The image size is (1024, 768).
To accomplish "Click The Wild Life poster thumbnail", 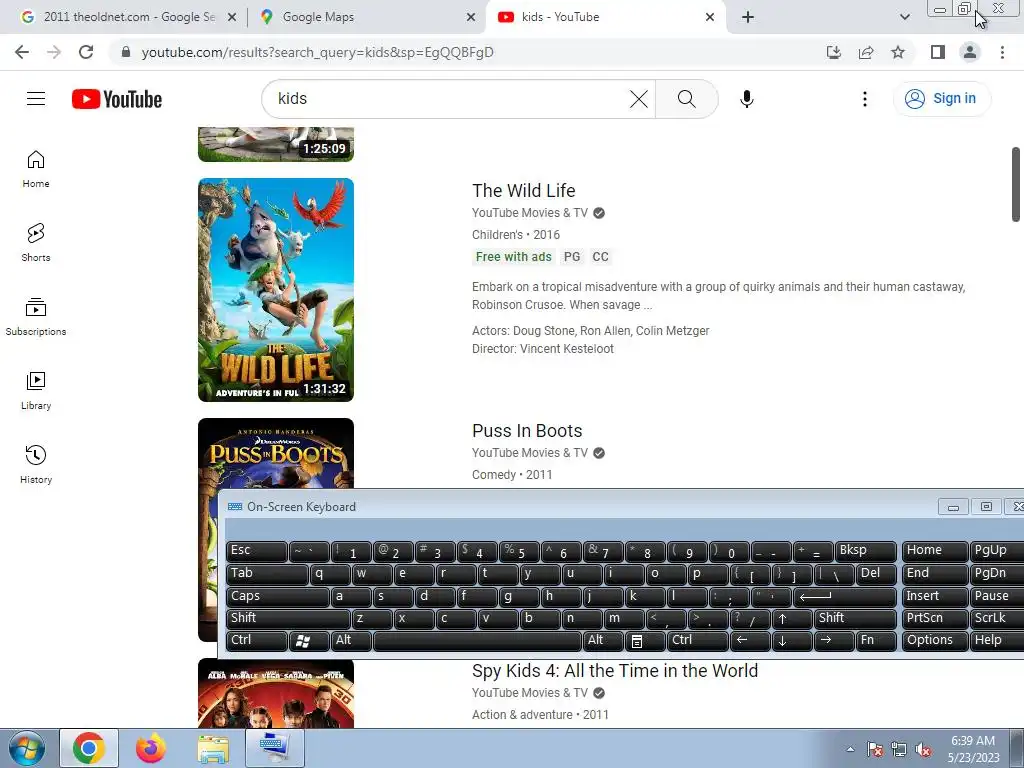I will coord(276,290).
